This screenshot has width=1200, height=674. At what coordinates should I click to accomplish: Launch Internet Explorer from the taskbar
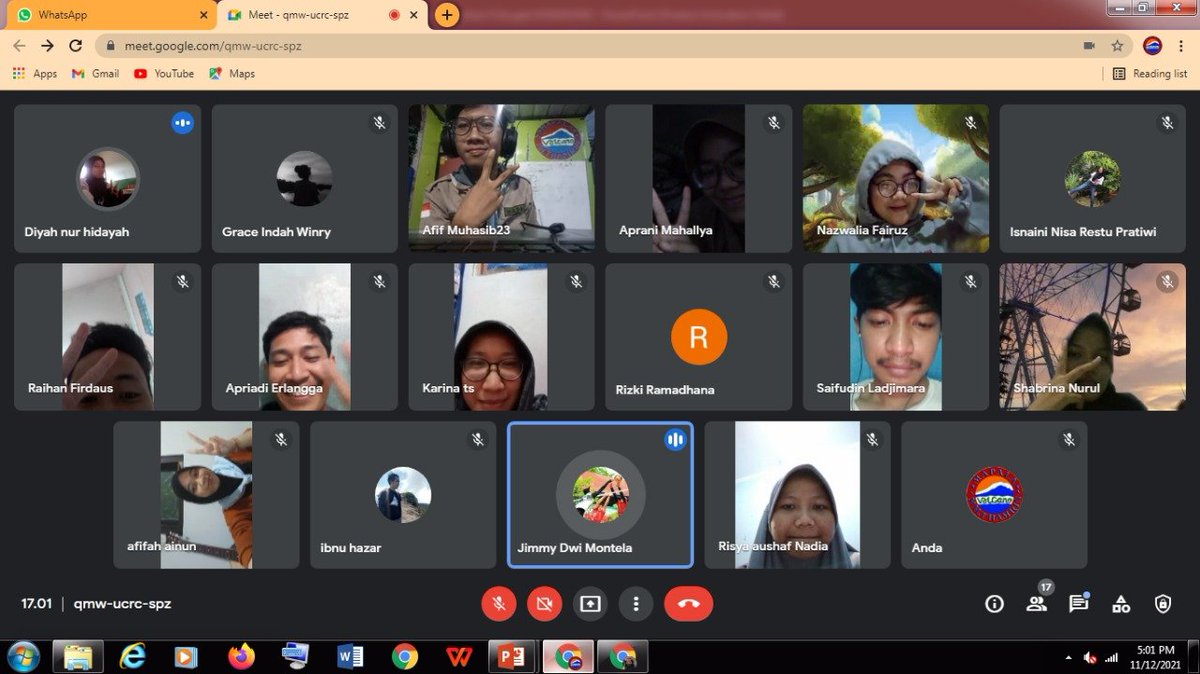(x=133, y=656)
